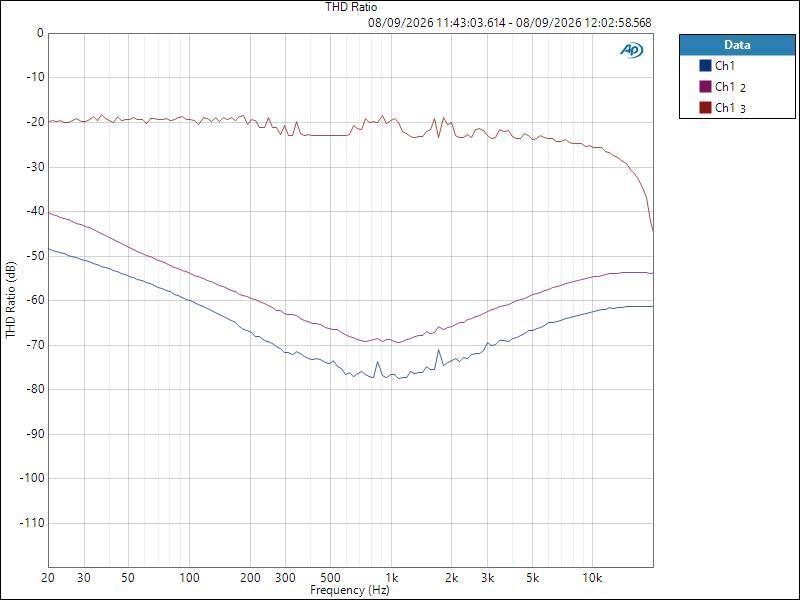Click the 1k frequency tick label
The width and height of the screenshot is (800, 600).
(391, 578)
